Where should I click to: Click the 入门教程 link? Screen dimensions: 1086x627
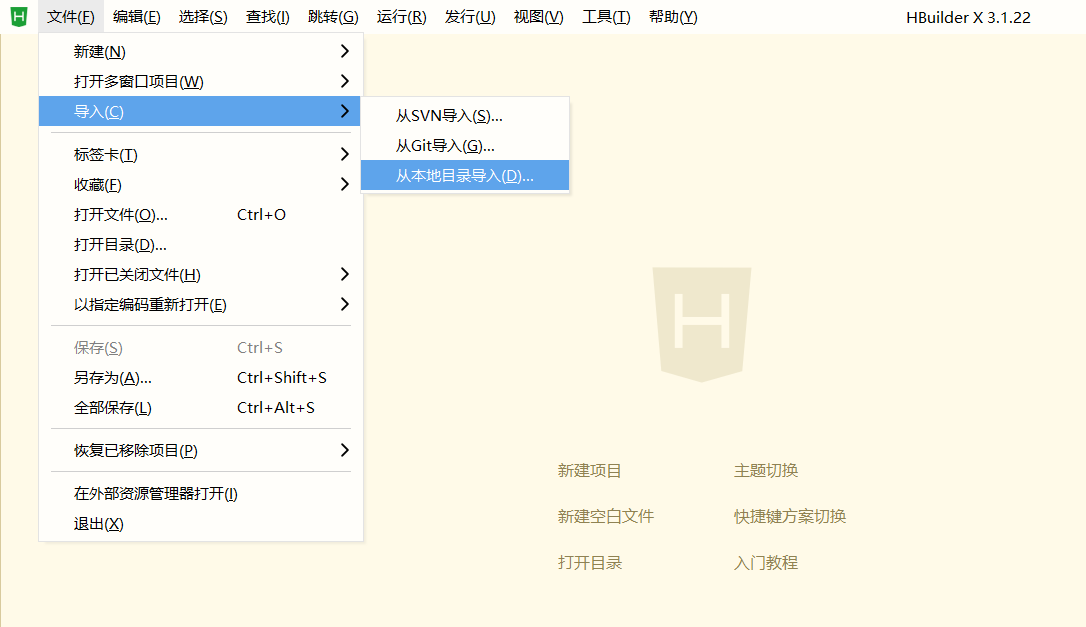pyautogui.click(x=766, y=563)
